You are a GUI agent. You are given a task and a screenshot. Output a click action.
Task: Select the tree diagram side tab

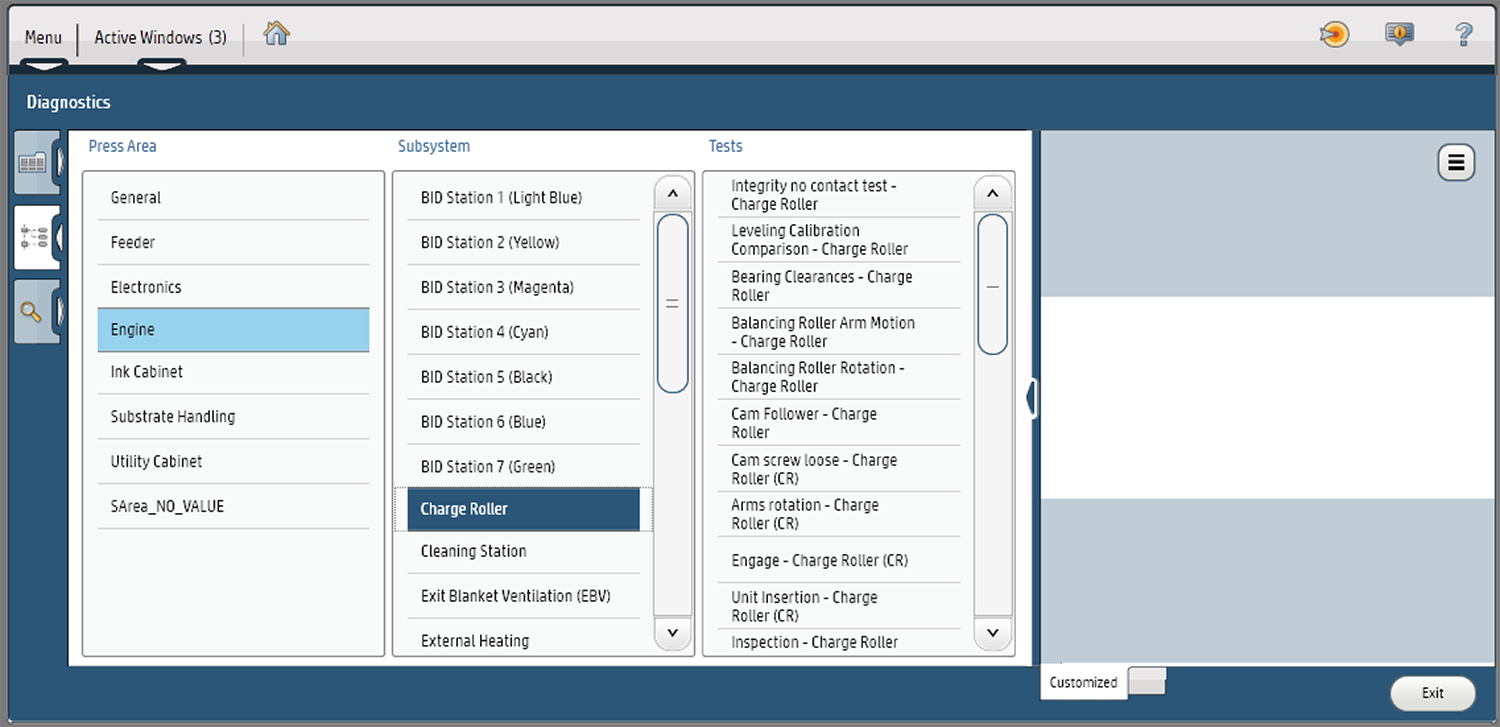click(35, 237)
